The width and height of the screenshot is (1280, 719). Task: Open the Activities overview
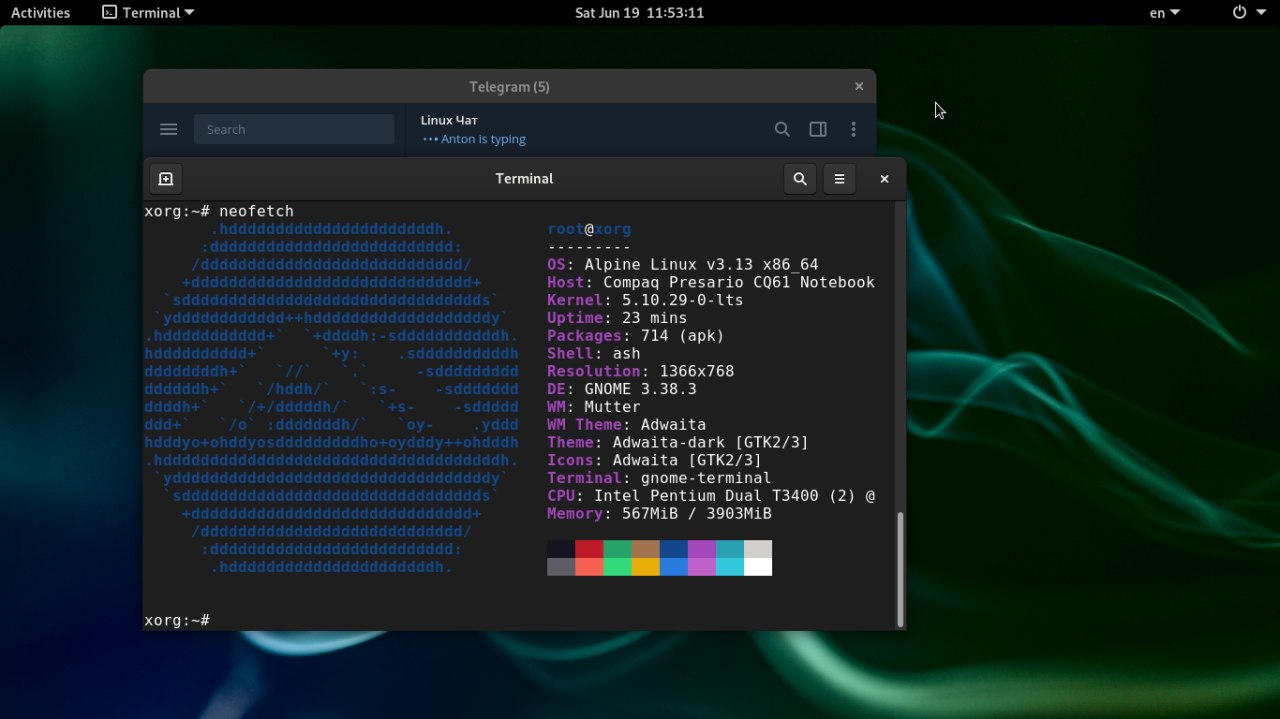coord(40,13)
